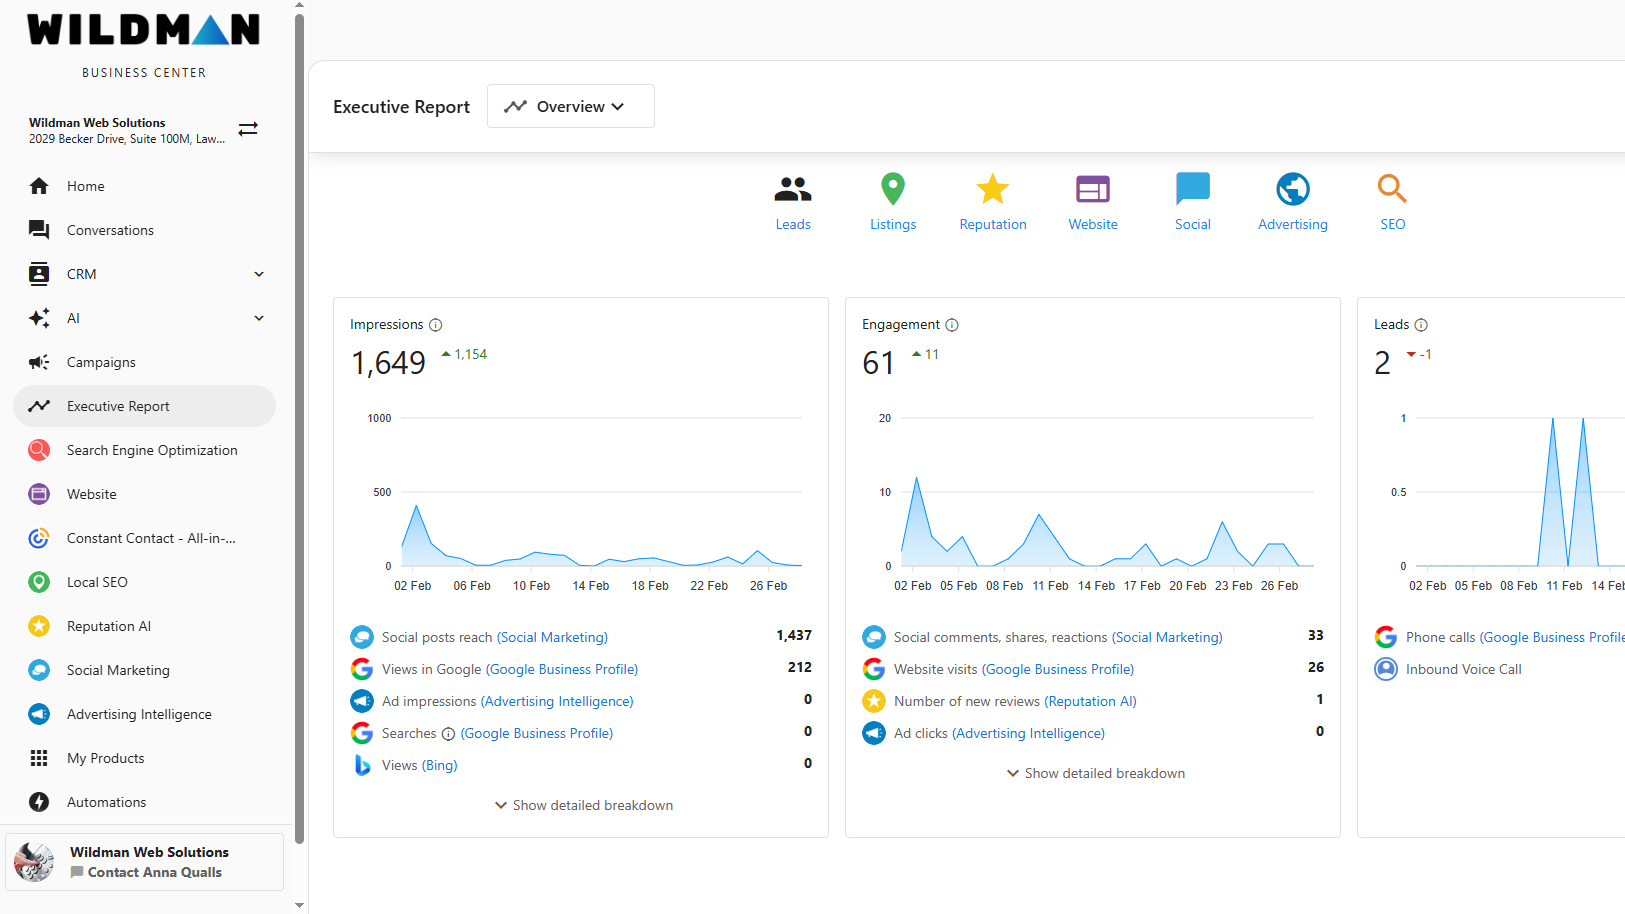Click the Searches info icon
The image size is (1625, 914).
pyautogui.click(x=448, y=734)
